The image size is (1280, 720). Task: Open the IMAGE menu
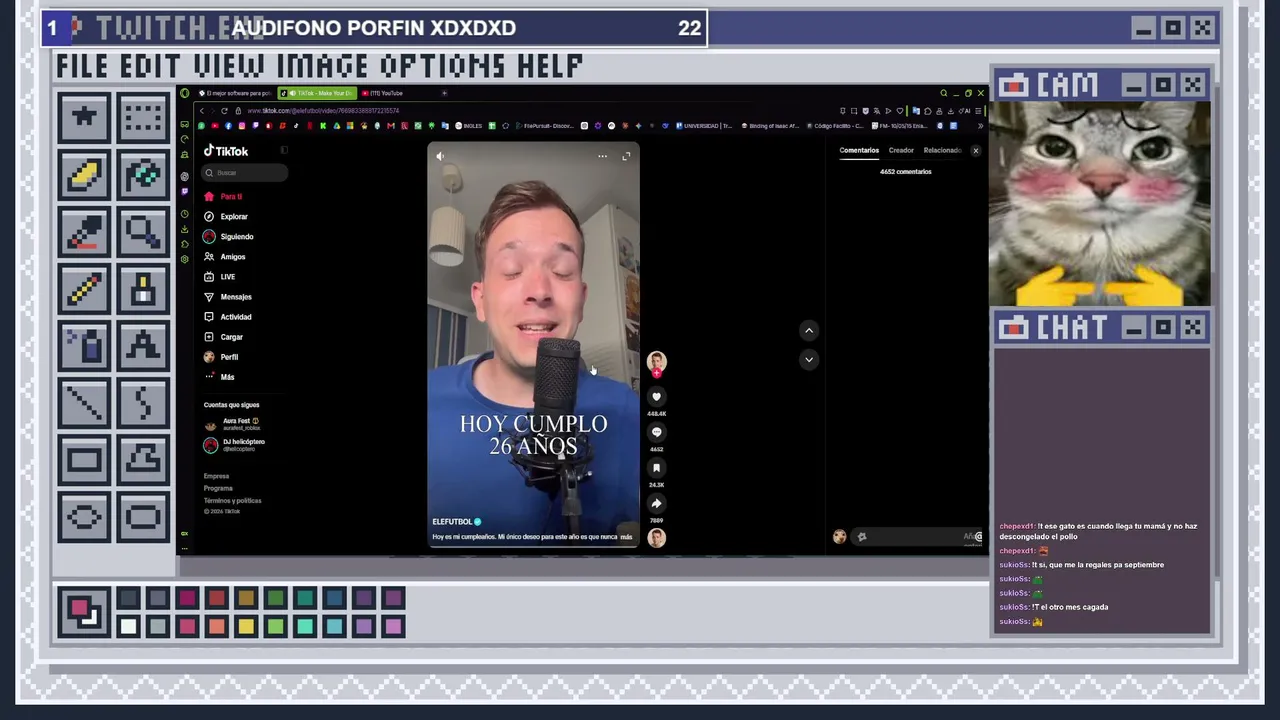(x=324, y=67)
